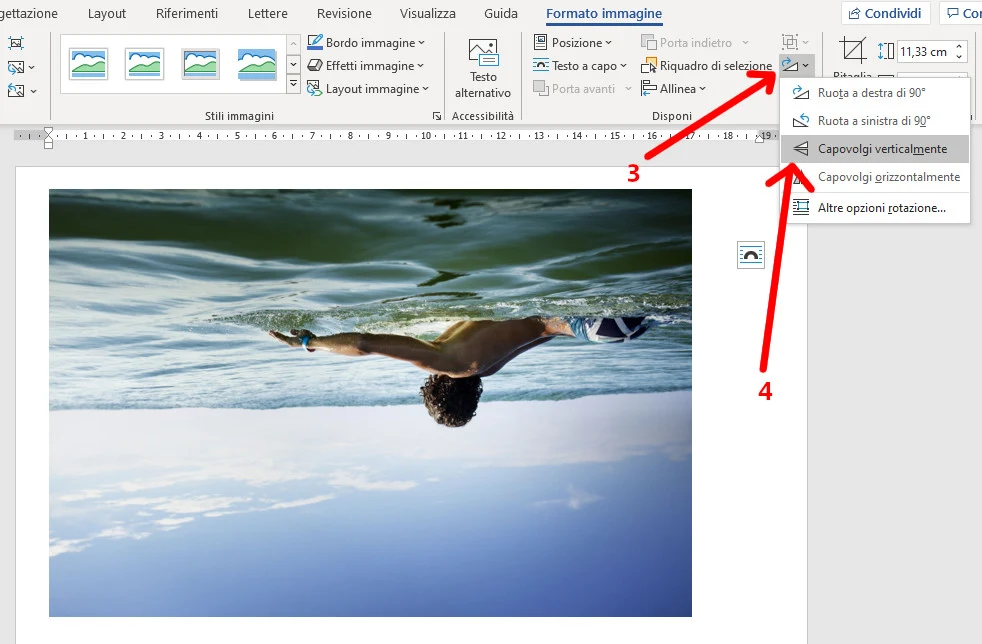The width and height of the screenshot is (982, 644).
Task: Open Testo a capo wrap options
Action: [581, 66]
